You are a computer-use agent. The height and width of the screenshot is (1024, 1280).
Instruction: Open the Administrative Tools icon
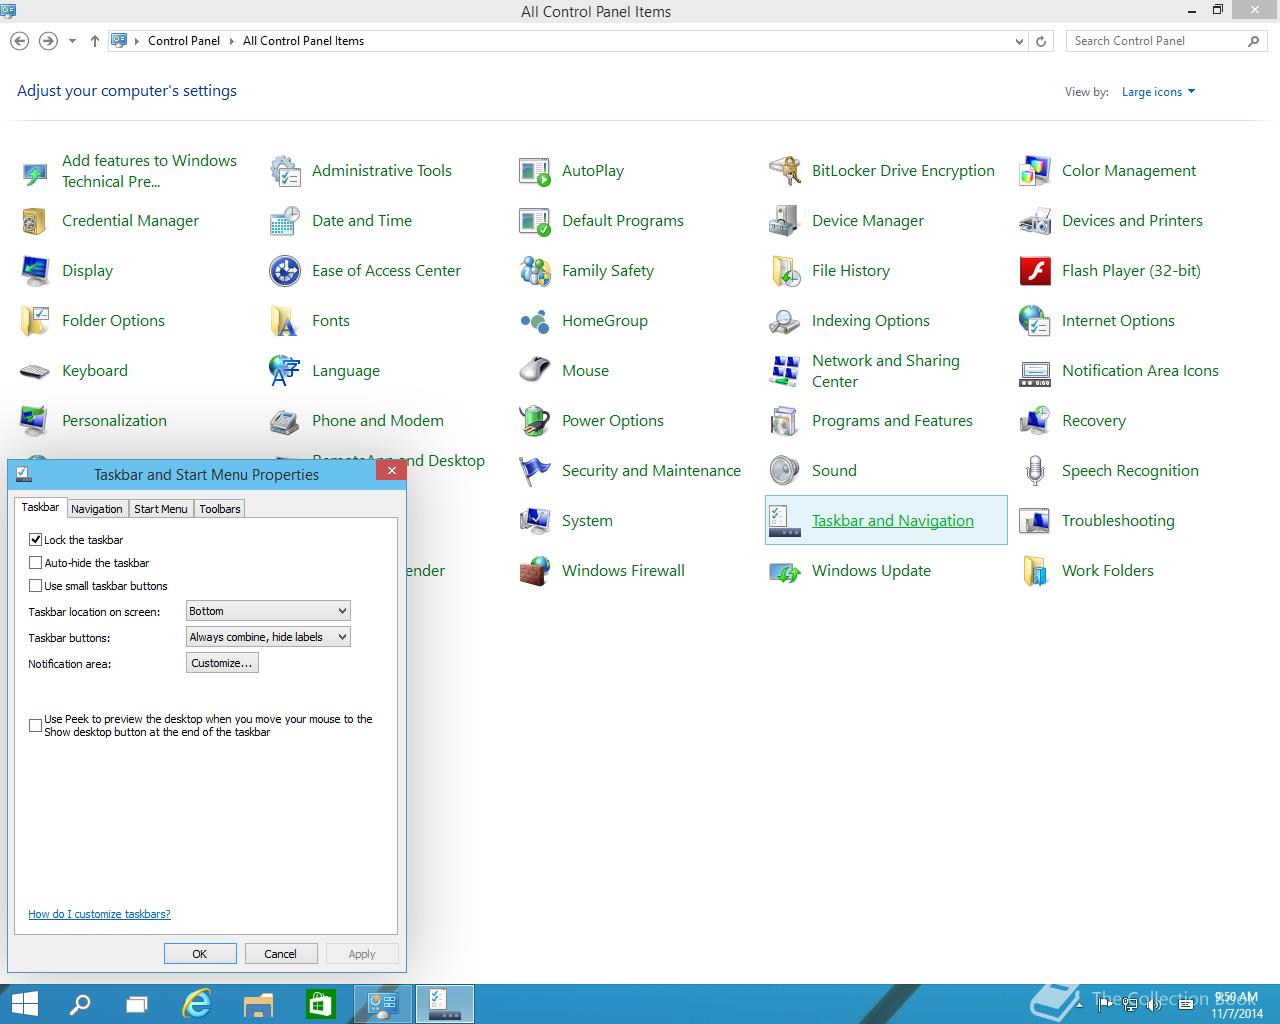pyautogui.click(x=285, y=171)
